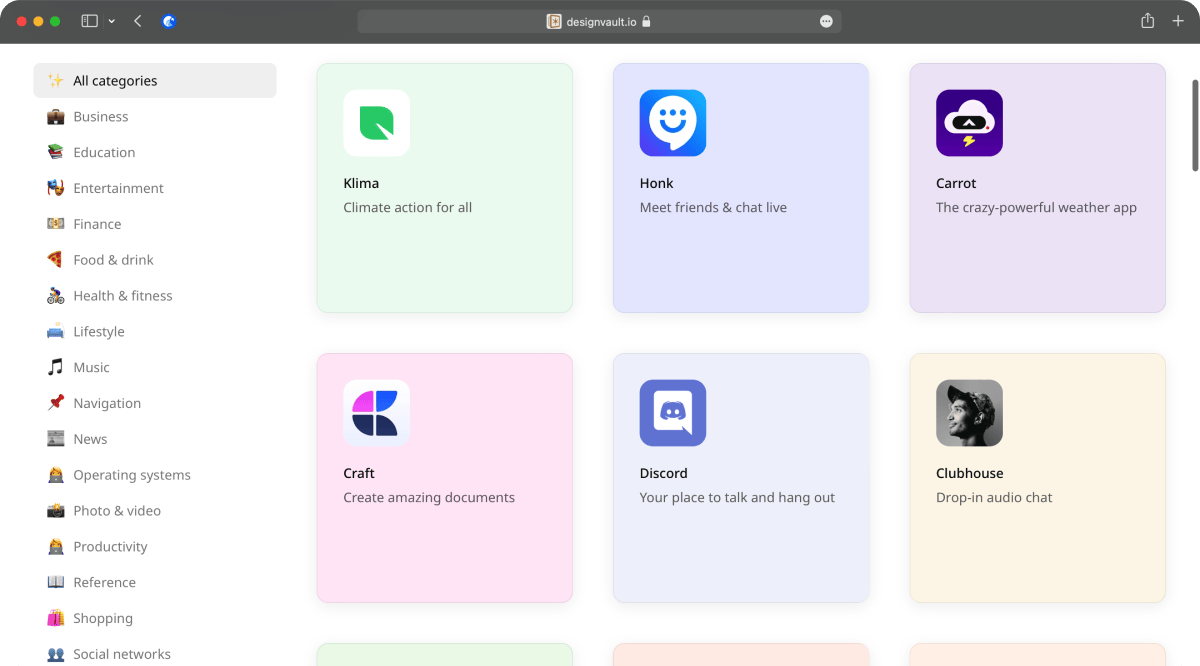This screenshot has height=666, width=1200.
Task: Open the Lifestyle category
Action: coord(99,332)
